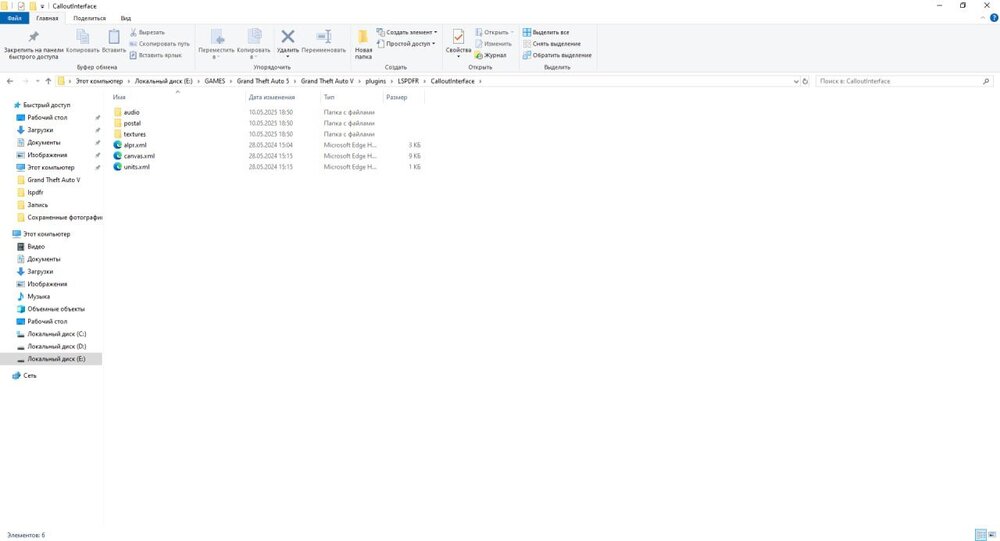
Task: Click the search magnifier icon
Action: click(x=985, y=81)
